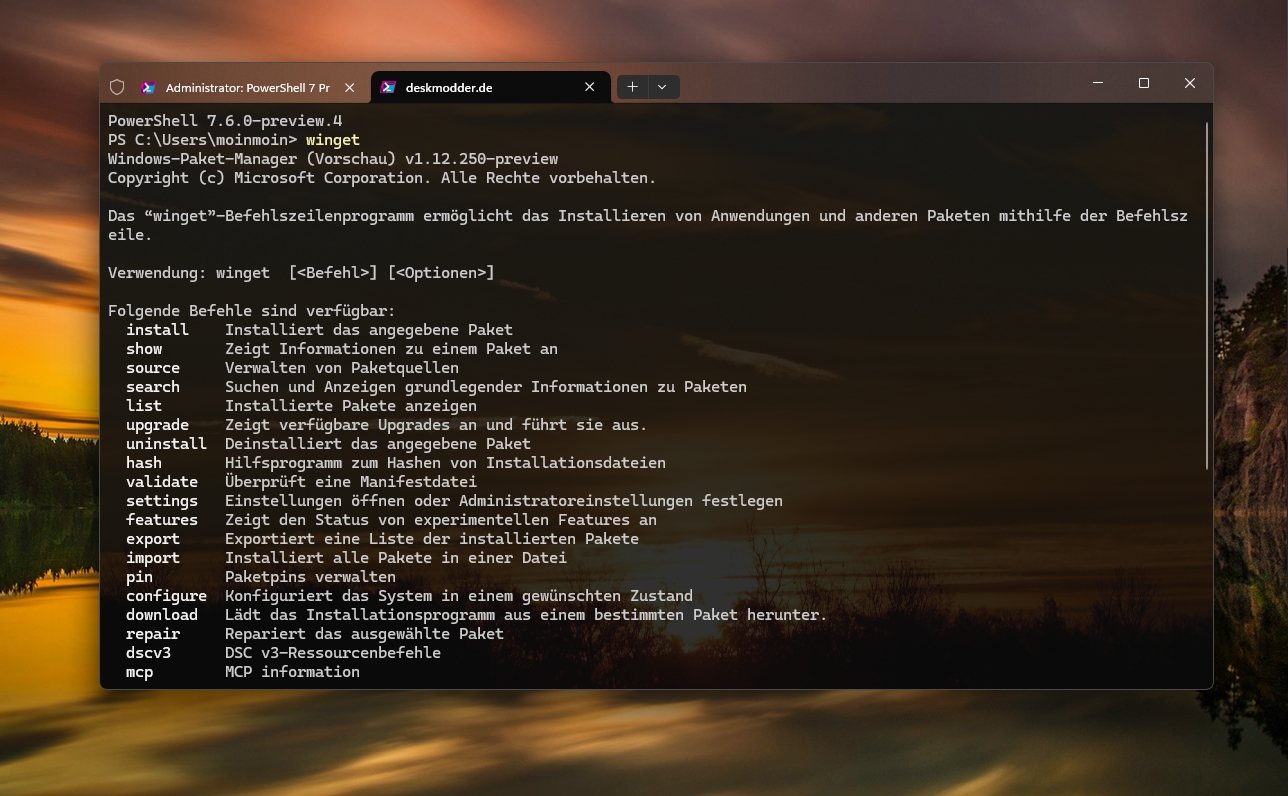This screenshot has width=1288, height=796.
Task: Close the Windows Terminal window
Action: pos(1190,83)
